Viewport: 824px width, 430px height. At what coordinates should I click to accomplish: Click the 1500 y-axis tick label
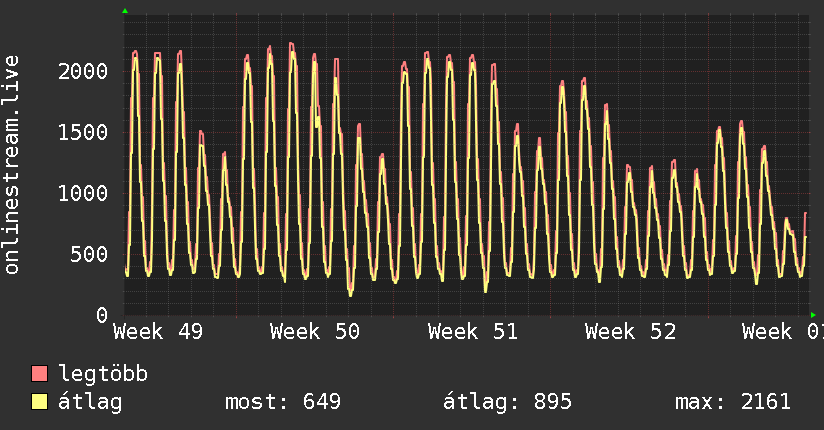tap(83, 132)
